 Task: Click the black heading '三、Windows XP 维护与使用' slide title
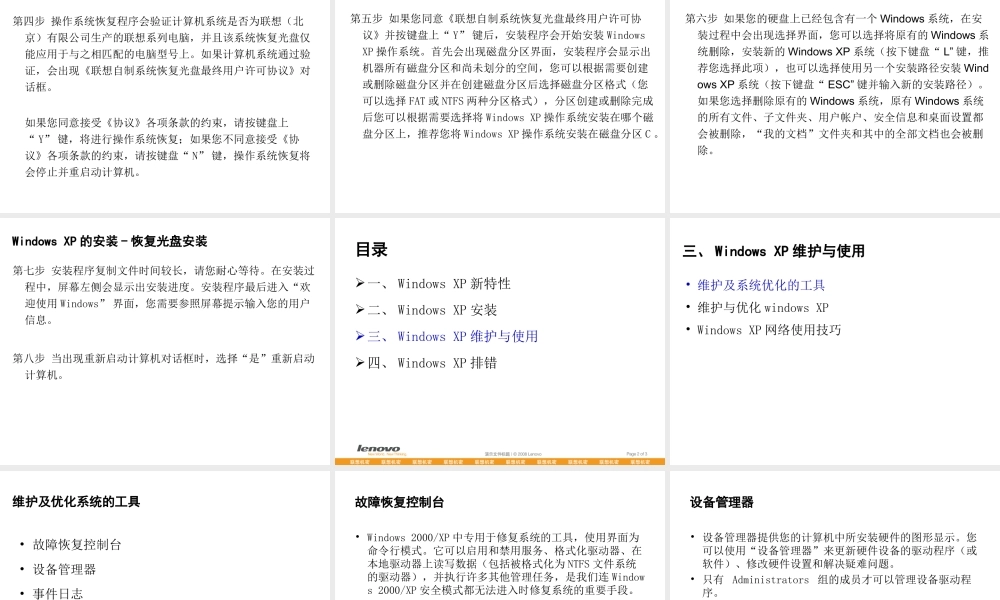(774, 251)
